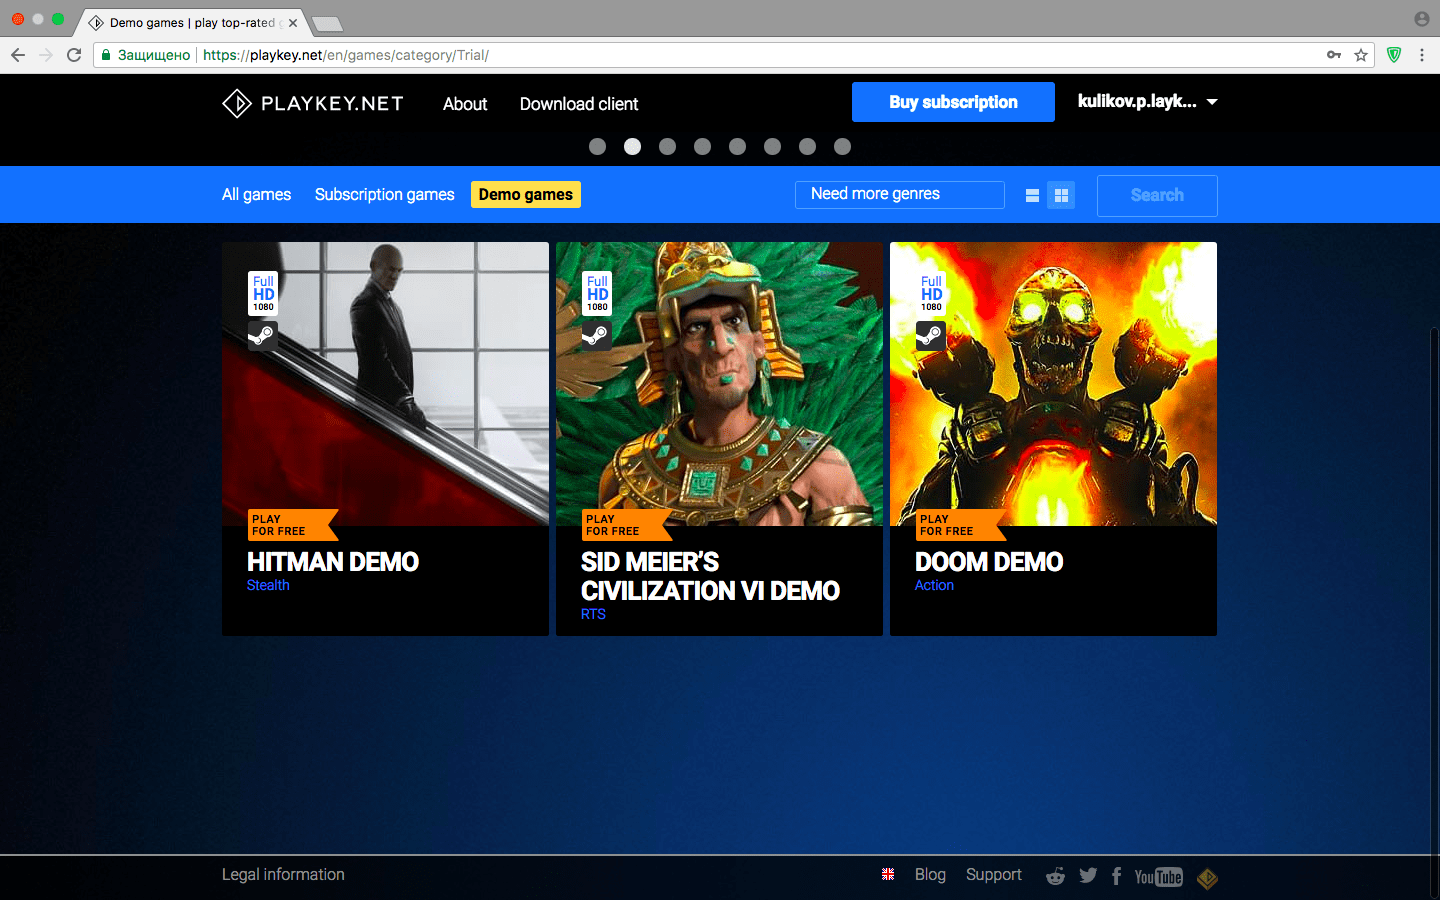
Task: Switch to Subscription games tab
Action: click(x=384, y=194)
